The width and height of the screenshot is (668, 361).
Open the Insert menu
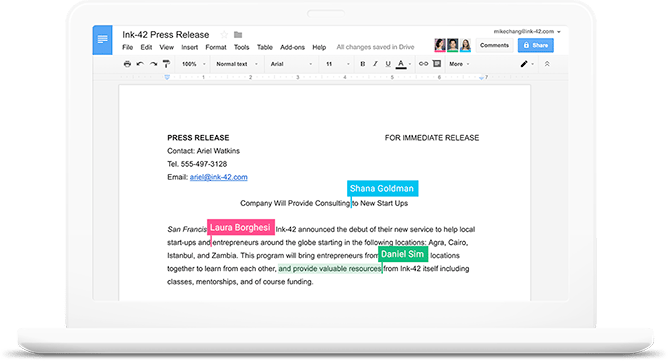click(190, 47)
